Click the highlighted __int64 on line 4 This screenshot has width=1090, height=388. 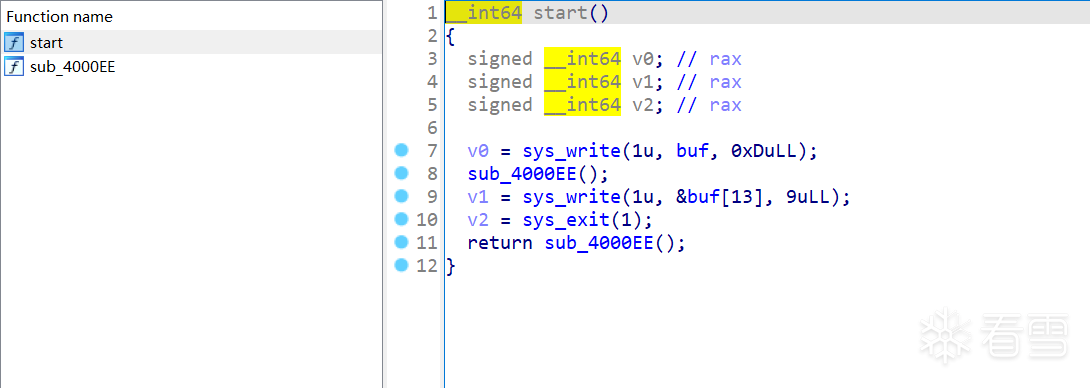tap(583, 82)
